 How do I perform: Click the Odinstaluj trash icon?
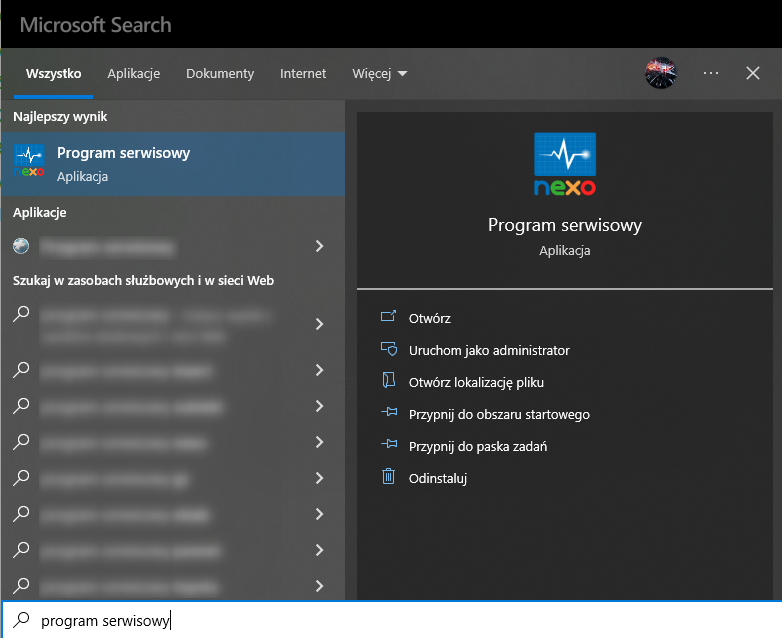click(x=389, y=478)
